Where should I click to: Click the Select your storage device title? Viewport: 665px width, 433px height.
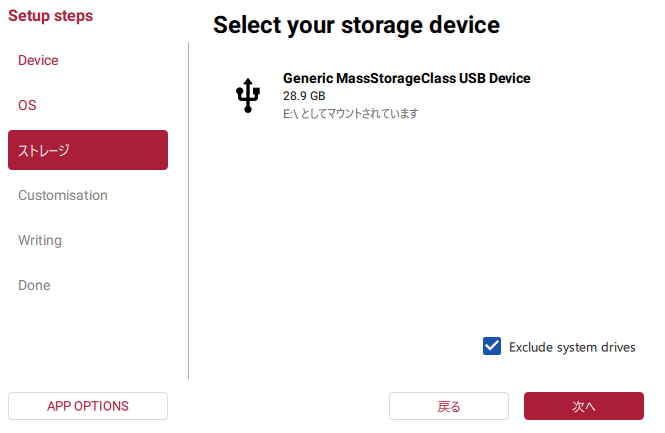point(356,25)
